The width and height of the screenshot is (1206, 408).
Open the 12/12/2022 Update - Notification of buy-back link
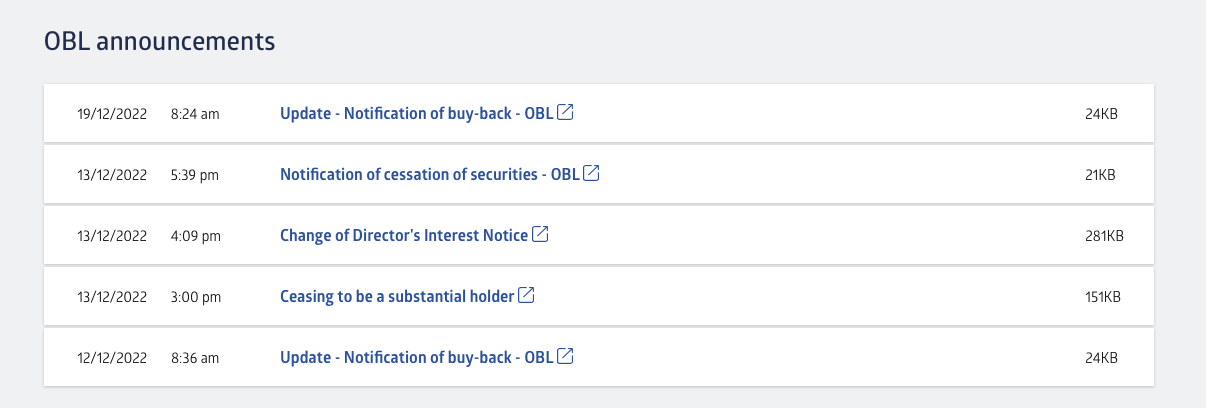coord(416,357)
